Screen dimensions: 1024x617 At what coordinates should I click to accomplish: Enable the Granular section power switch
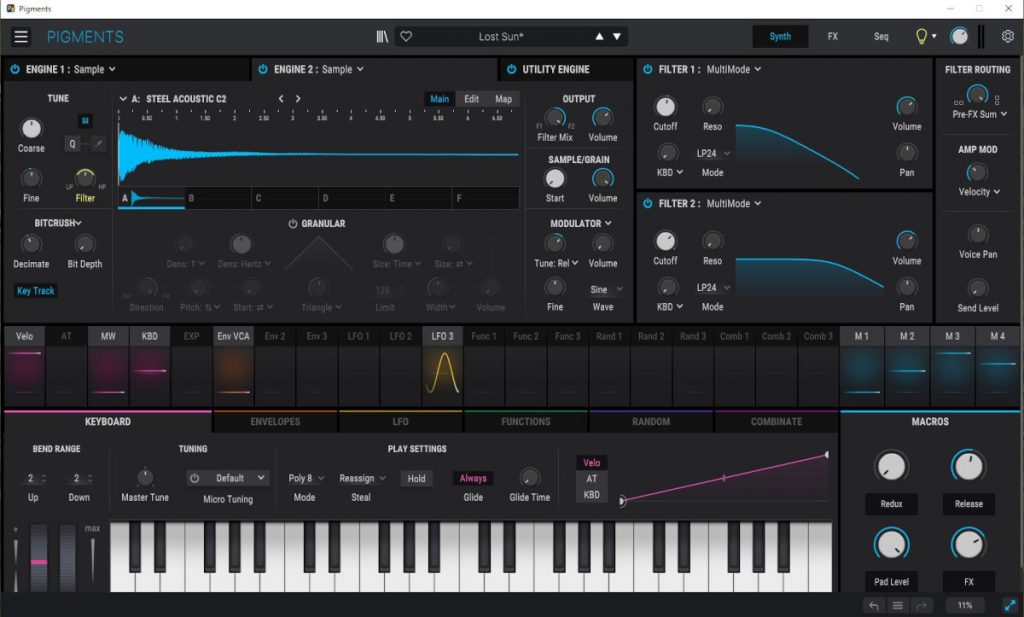(293, 224)
